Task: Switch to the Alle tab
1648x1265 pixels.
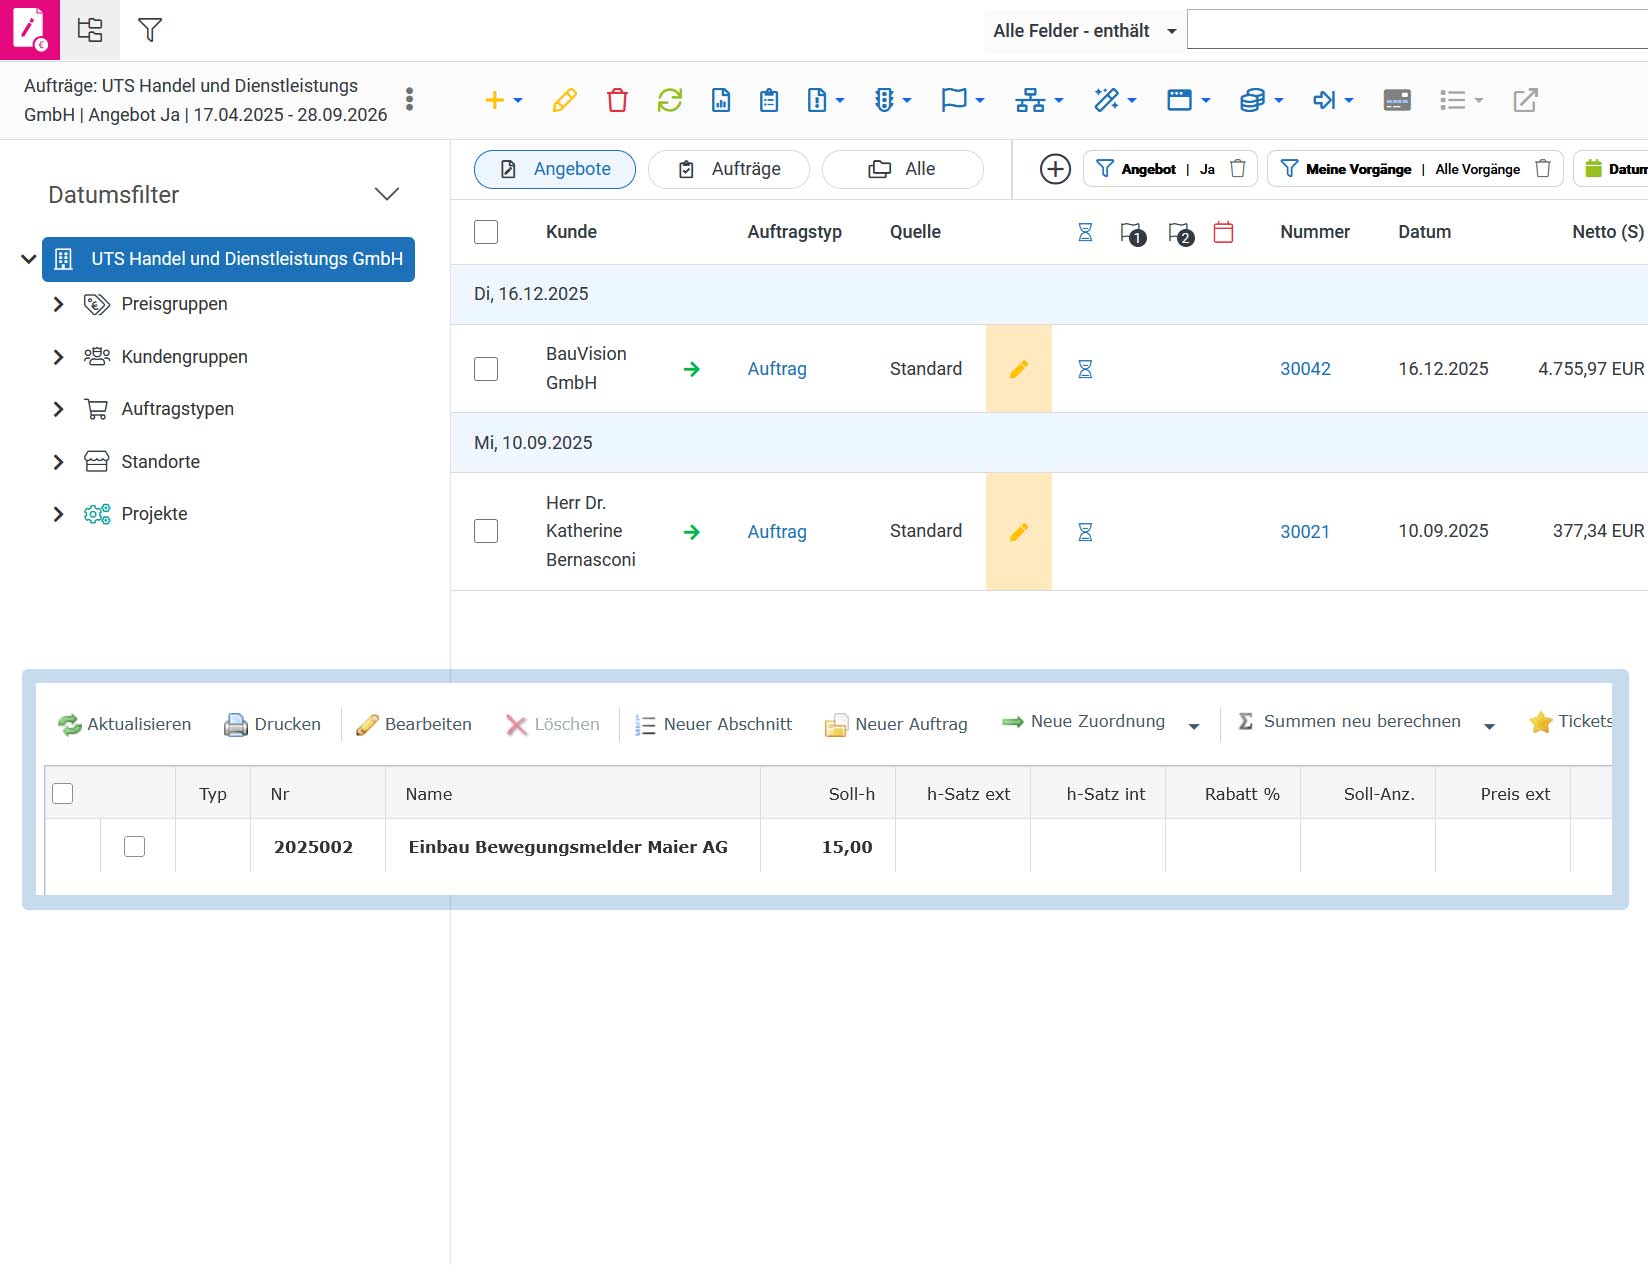Action: click(x=903, y=169)
